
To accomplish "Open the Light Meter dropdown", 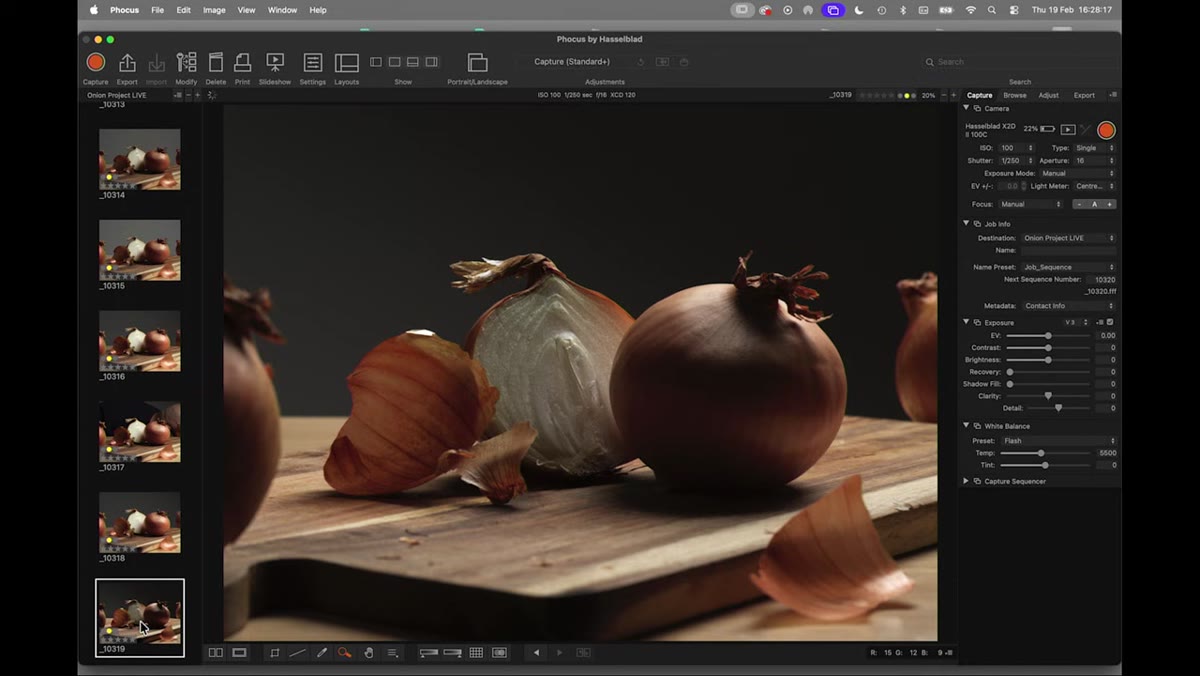I will pyautogui.click(x=1094, y=186).
